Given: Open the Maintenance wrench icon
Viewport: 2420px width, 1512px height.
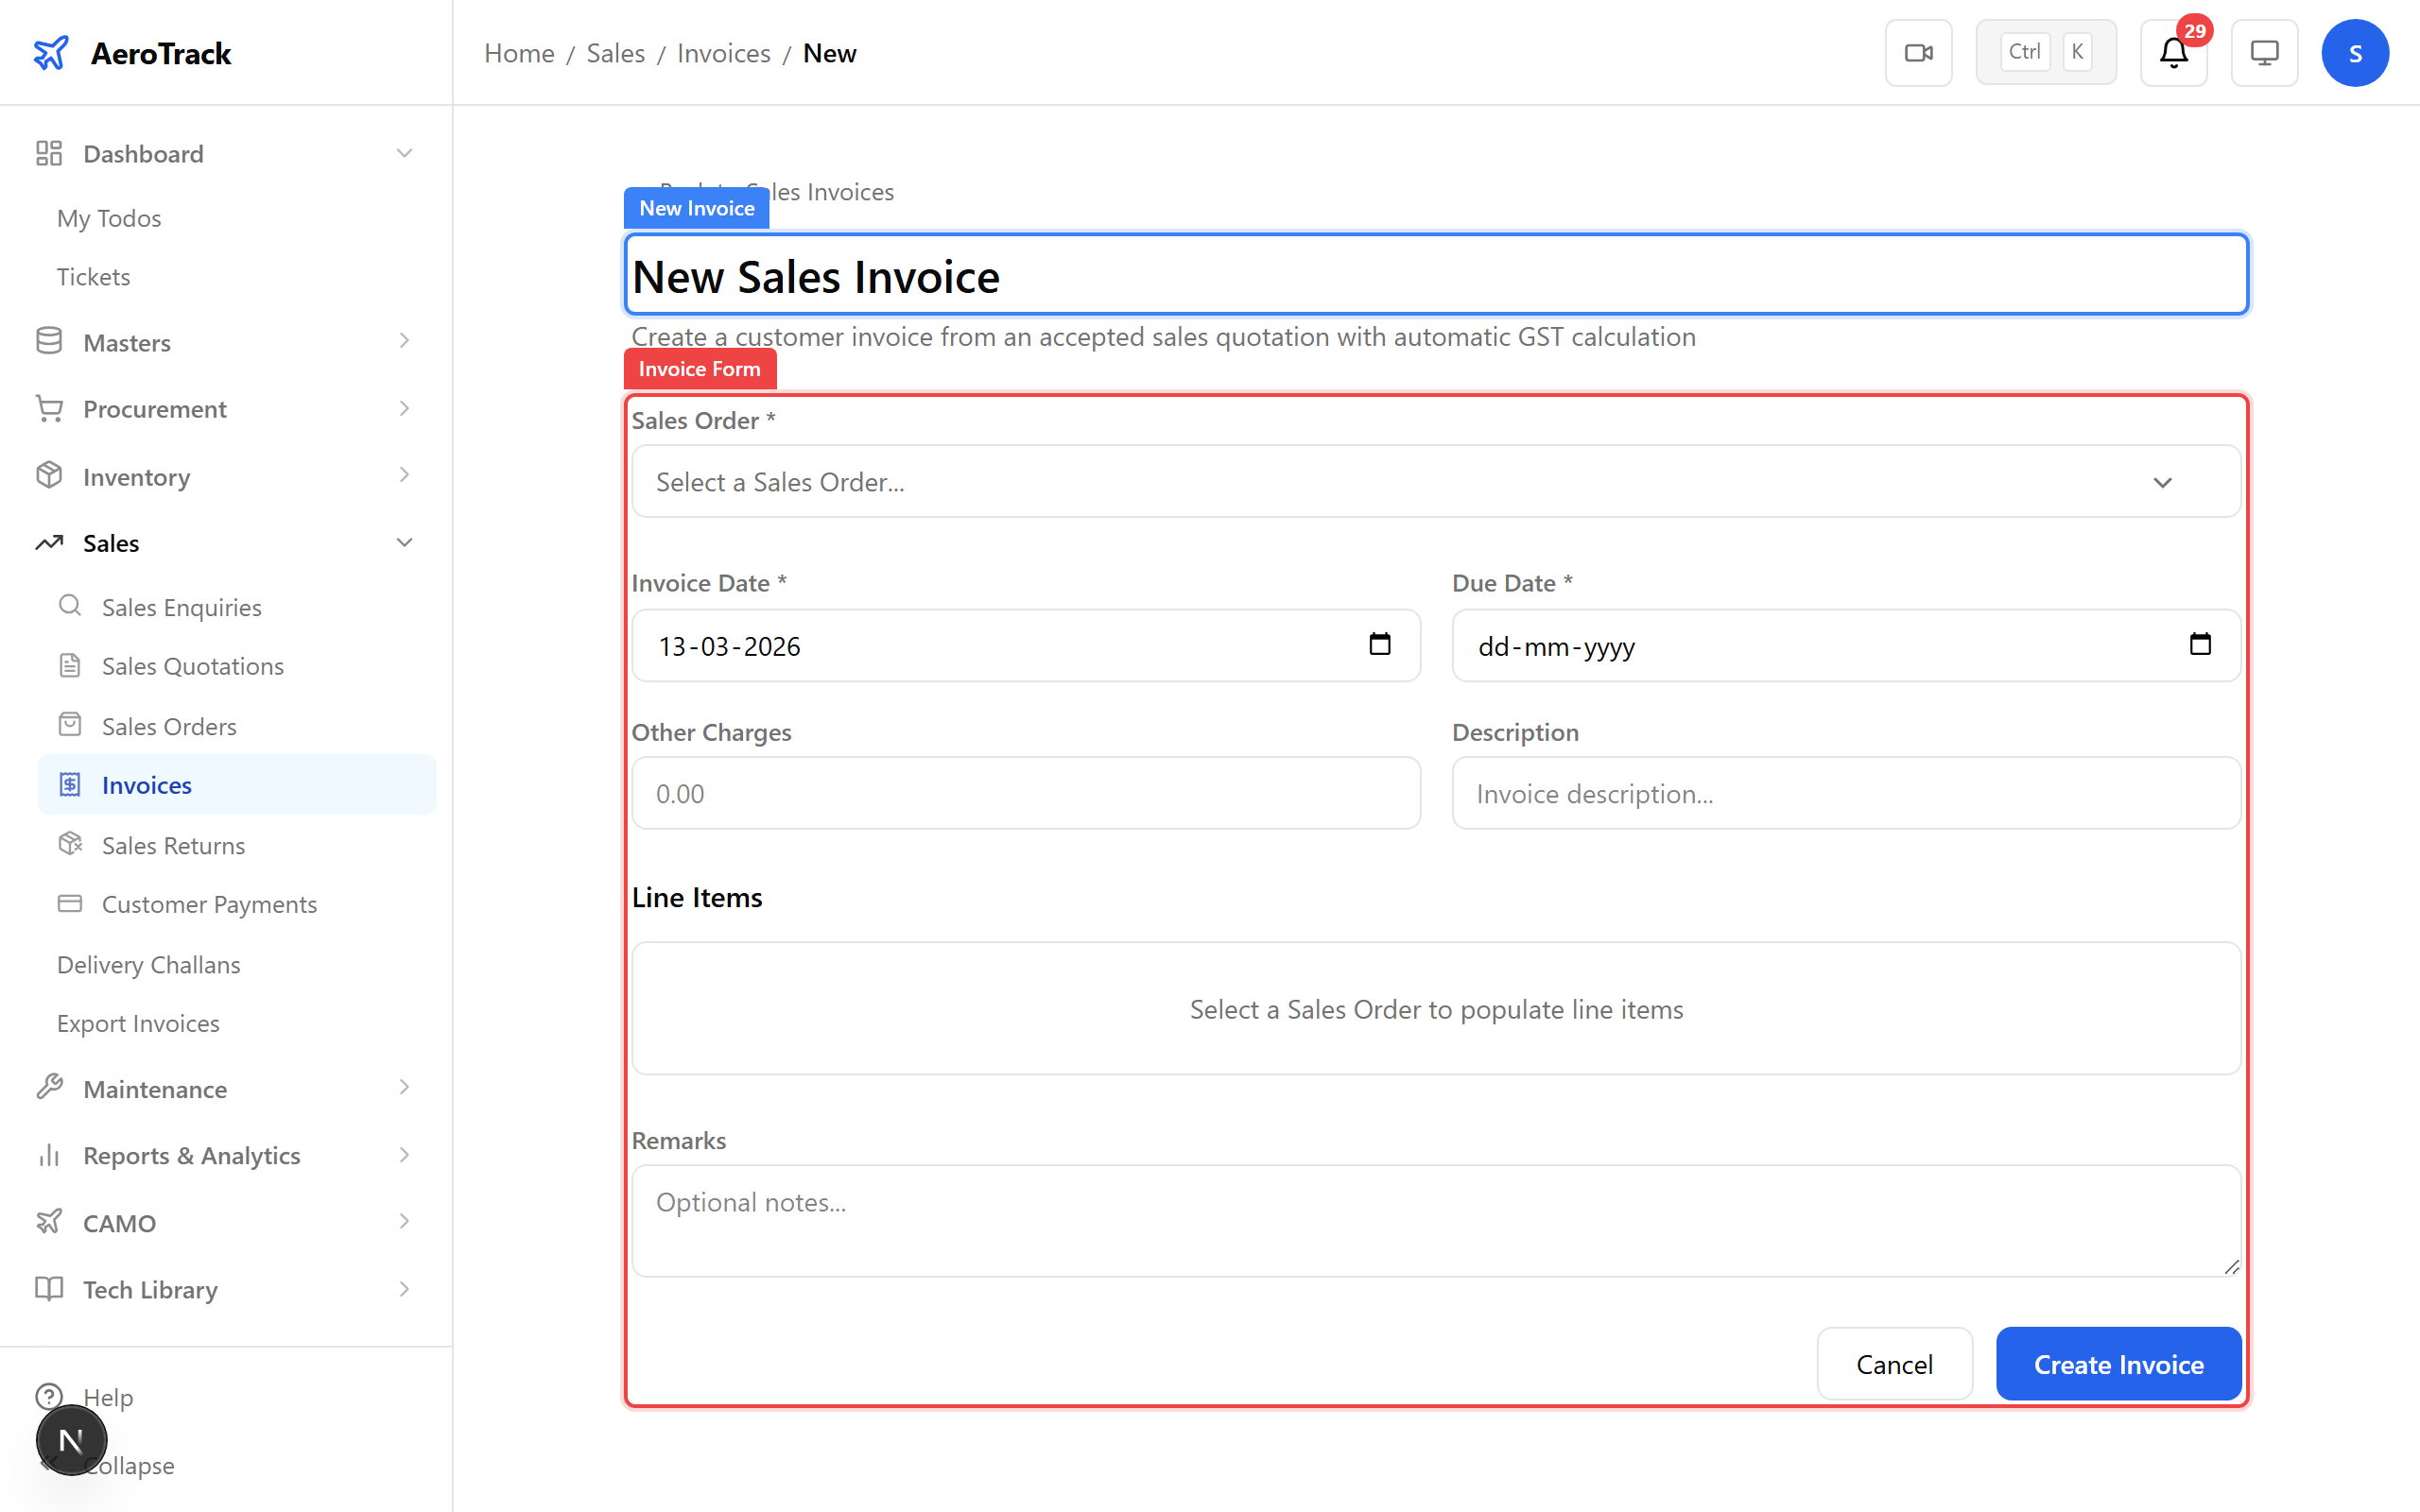Looking at the screenshot, I should [49, 1088].
